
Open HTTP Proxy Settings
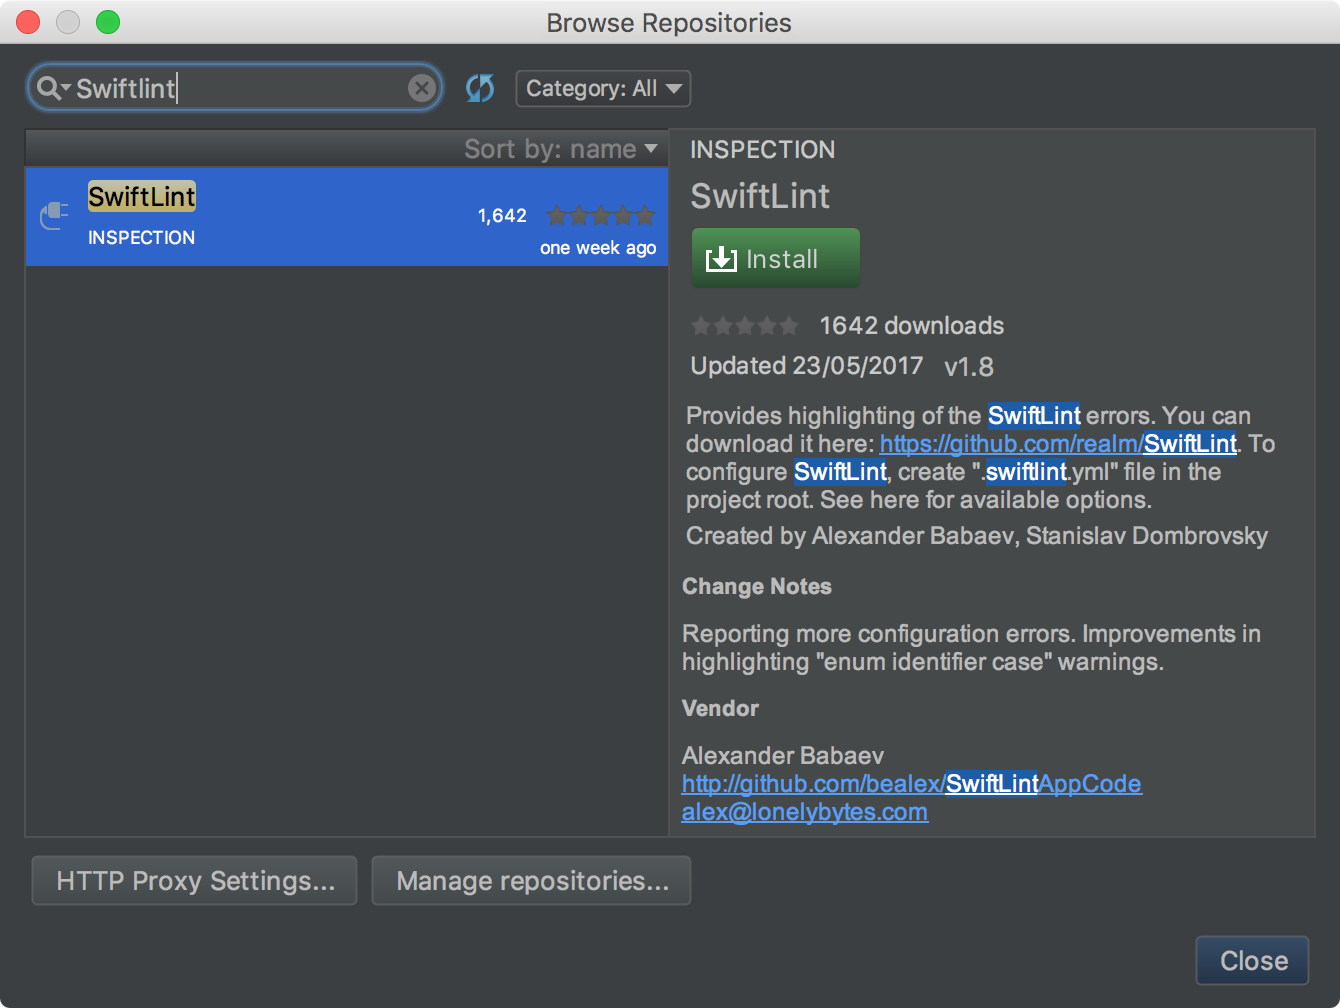195,881
